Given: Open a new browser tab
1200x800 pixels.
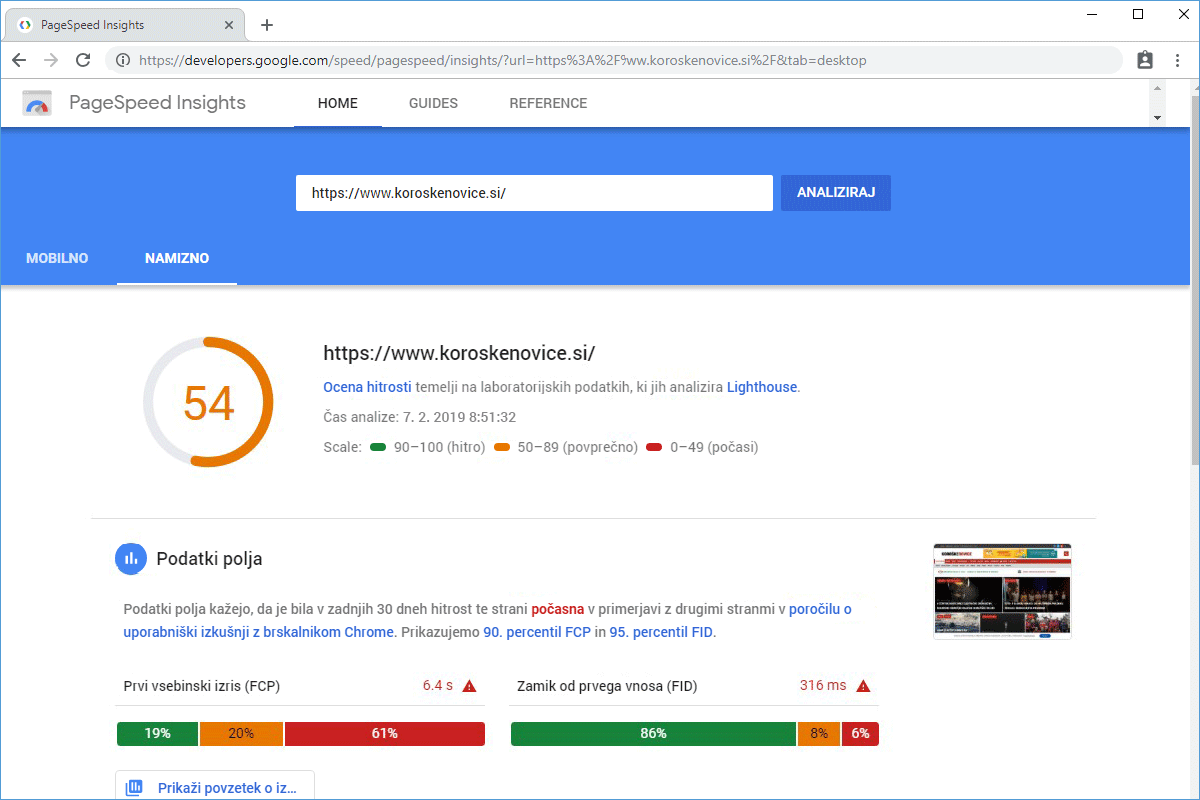Looking at the screenshot, I should tap(266, 25).
